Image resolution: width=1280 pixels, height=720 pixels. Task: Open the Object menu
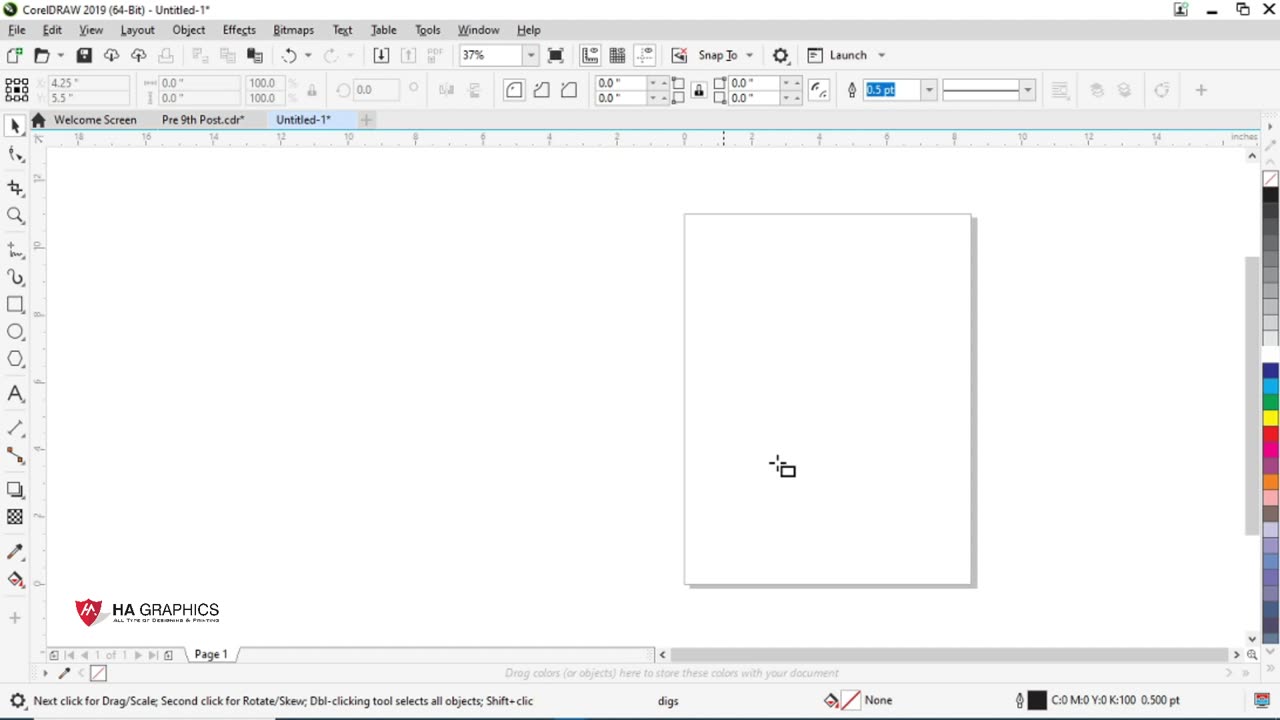[188, 30]
